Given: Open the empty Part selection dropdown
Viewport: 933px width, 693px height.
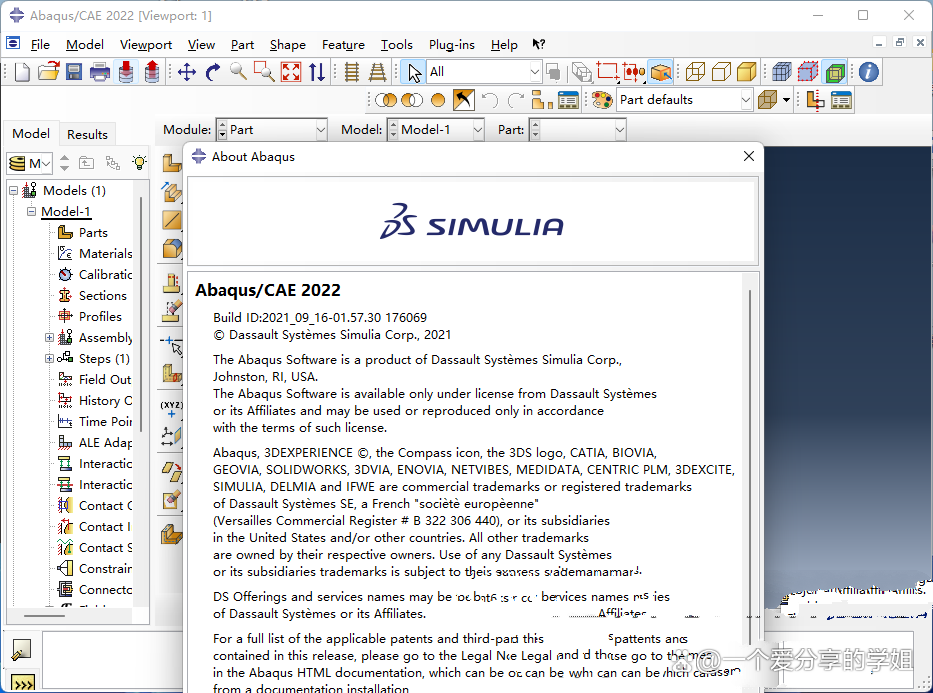Looking at the screenshot, I should pos(577,130).
